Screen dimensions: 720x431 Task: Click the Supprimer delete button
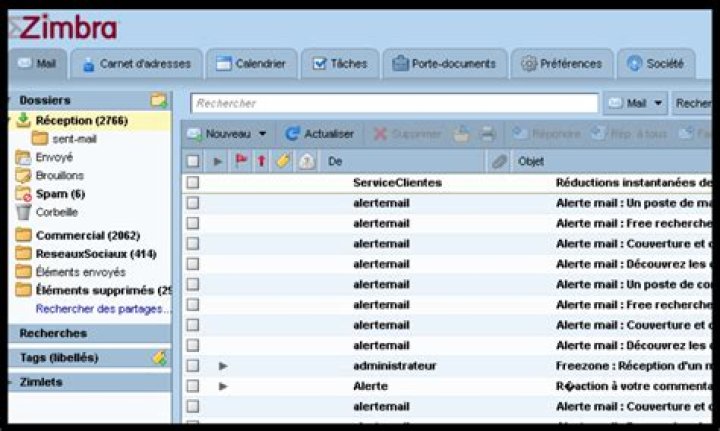pos(407,134)
